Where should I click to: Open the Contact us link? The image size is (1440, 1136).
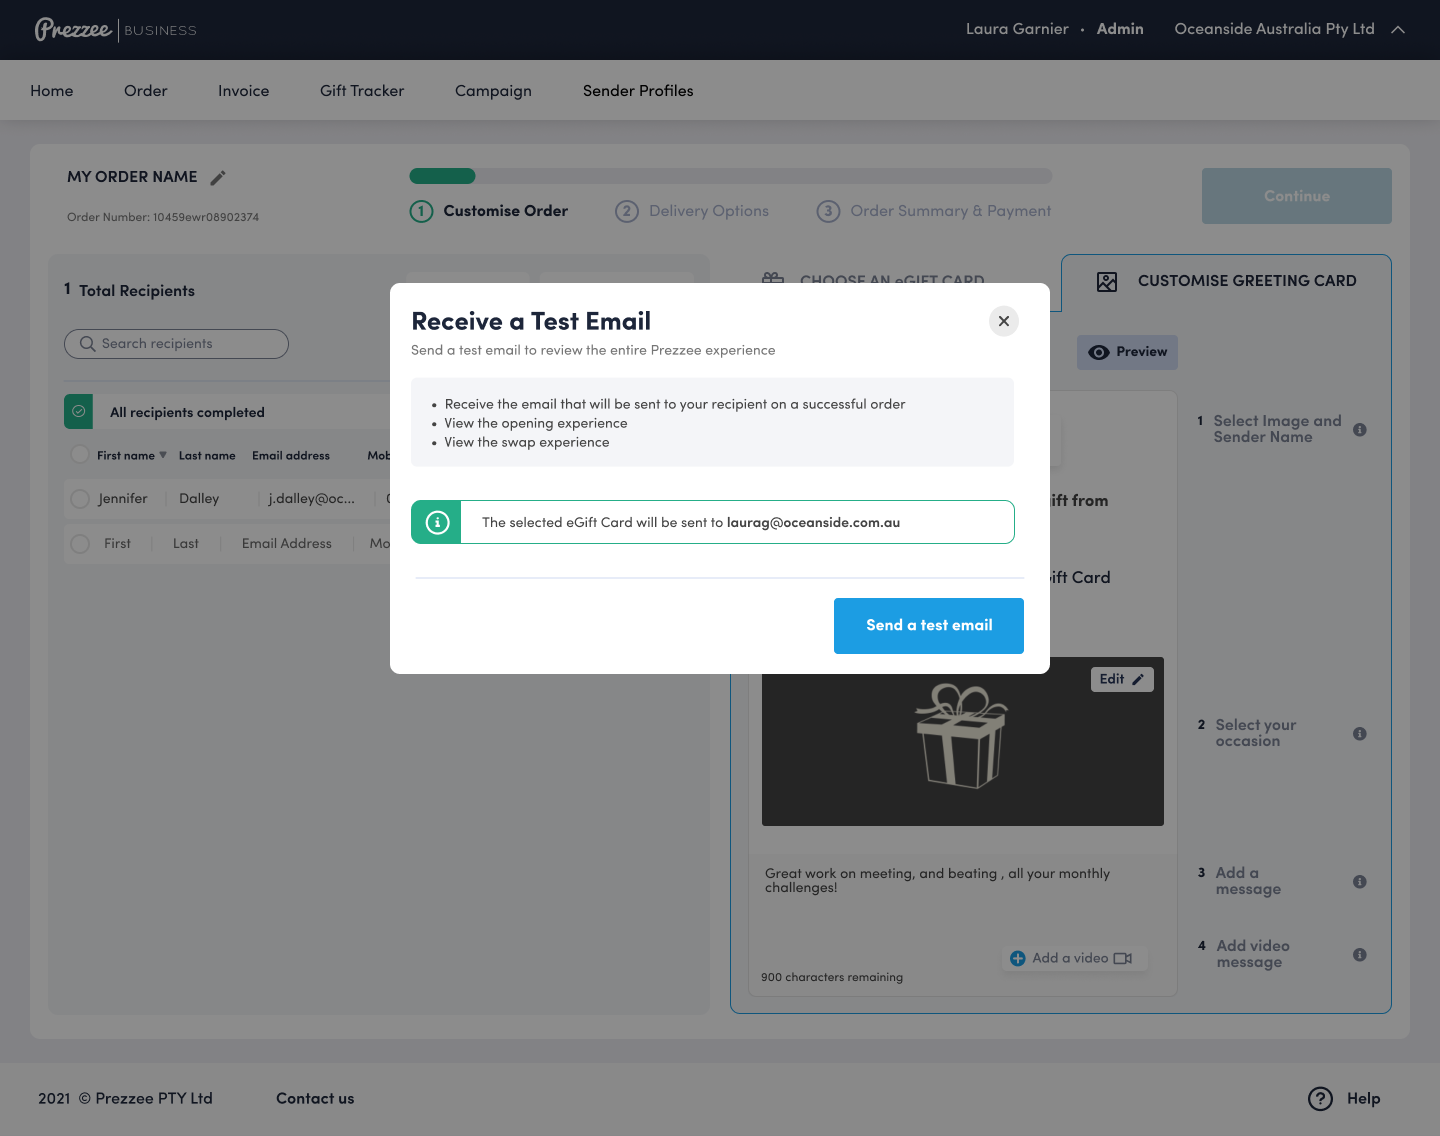pyautogui.click(x=315, y=1099)
